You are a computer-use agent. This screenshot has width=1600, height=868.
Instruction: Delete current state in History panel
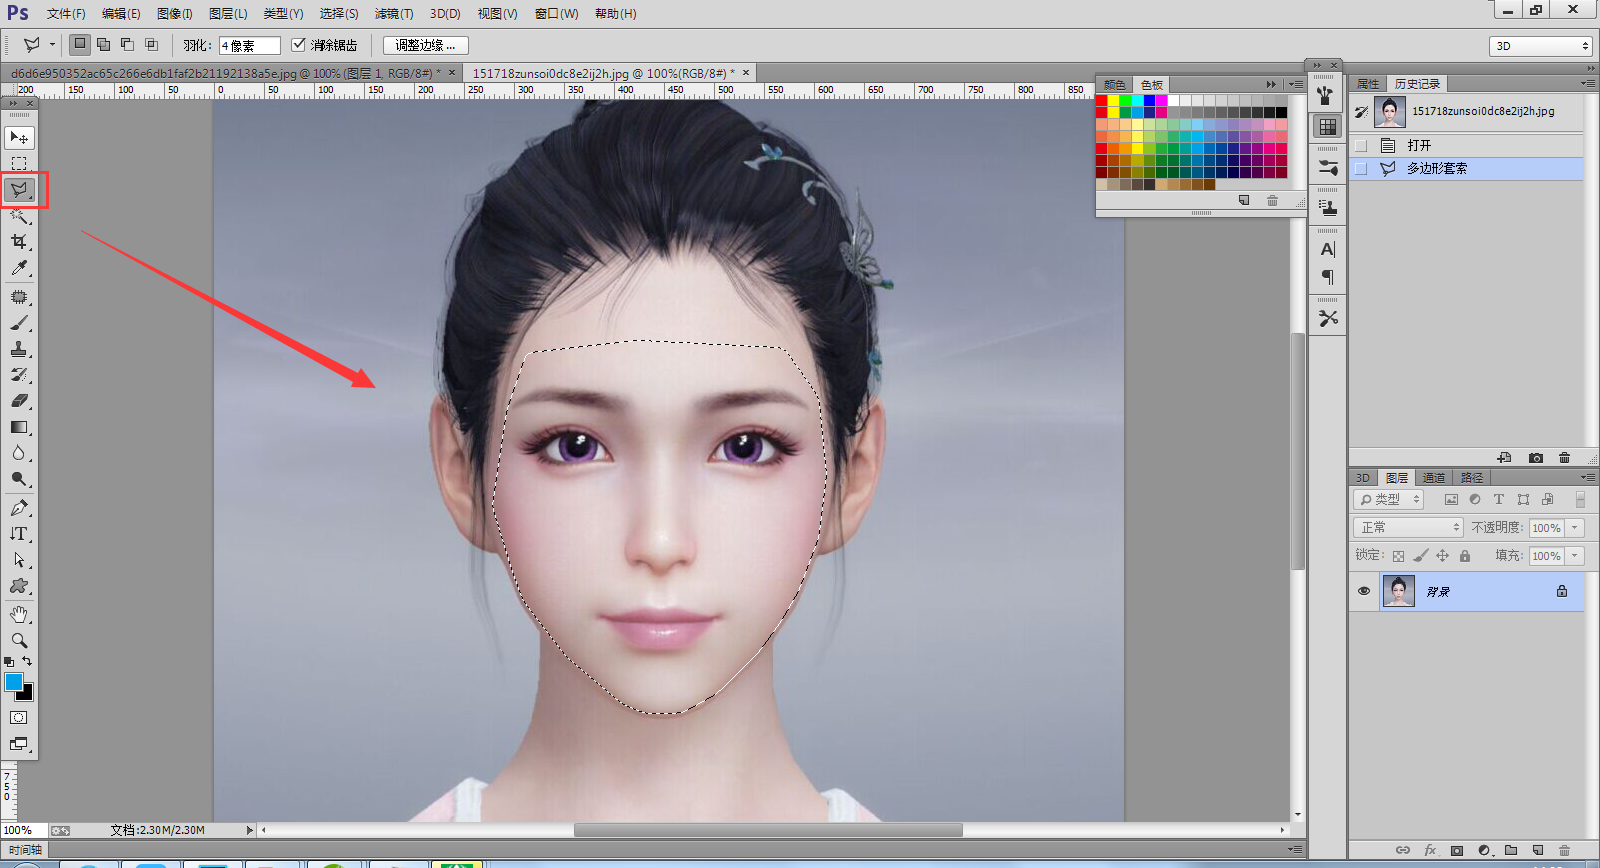[x=1564, y=458]
